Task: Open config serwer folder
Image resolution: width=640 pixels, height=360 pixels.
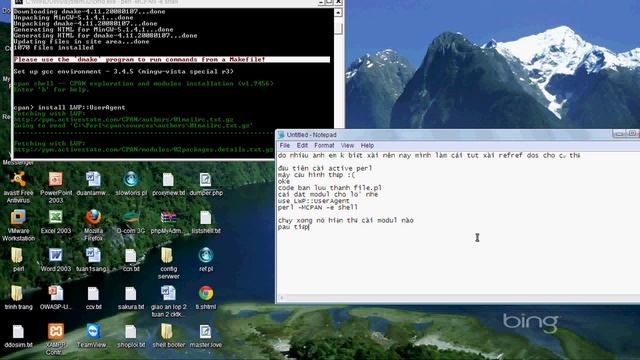Action: (x=167, y=255)
